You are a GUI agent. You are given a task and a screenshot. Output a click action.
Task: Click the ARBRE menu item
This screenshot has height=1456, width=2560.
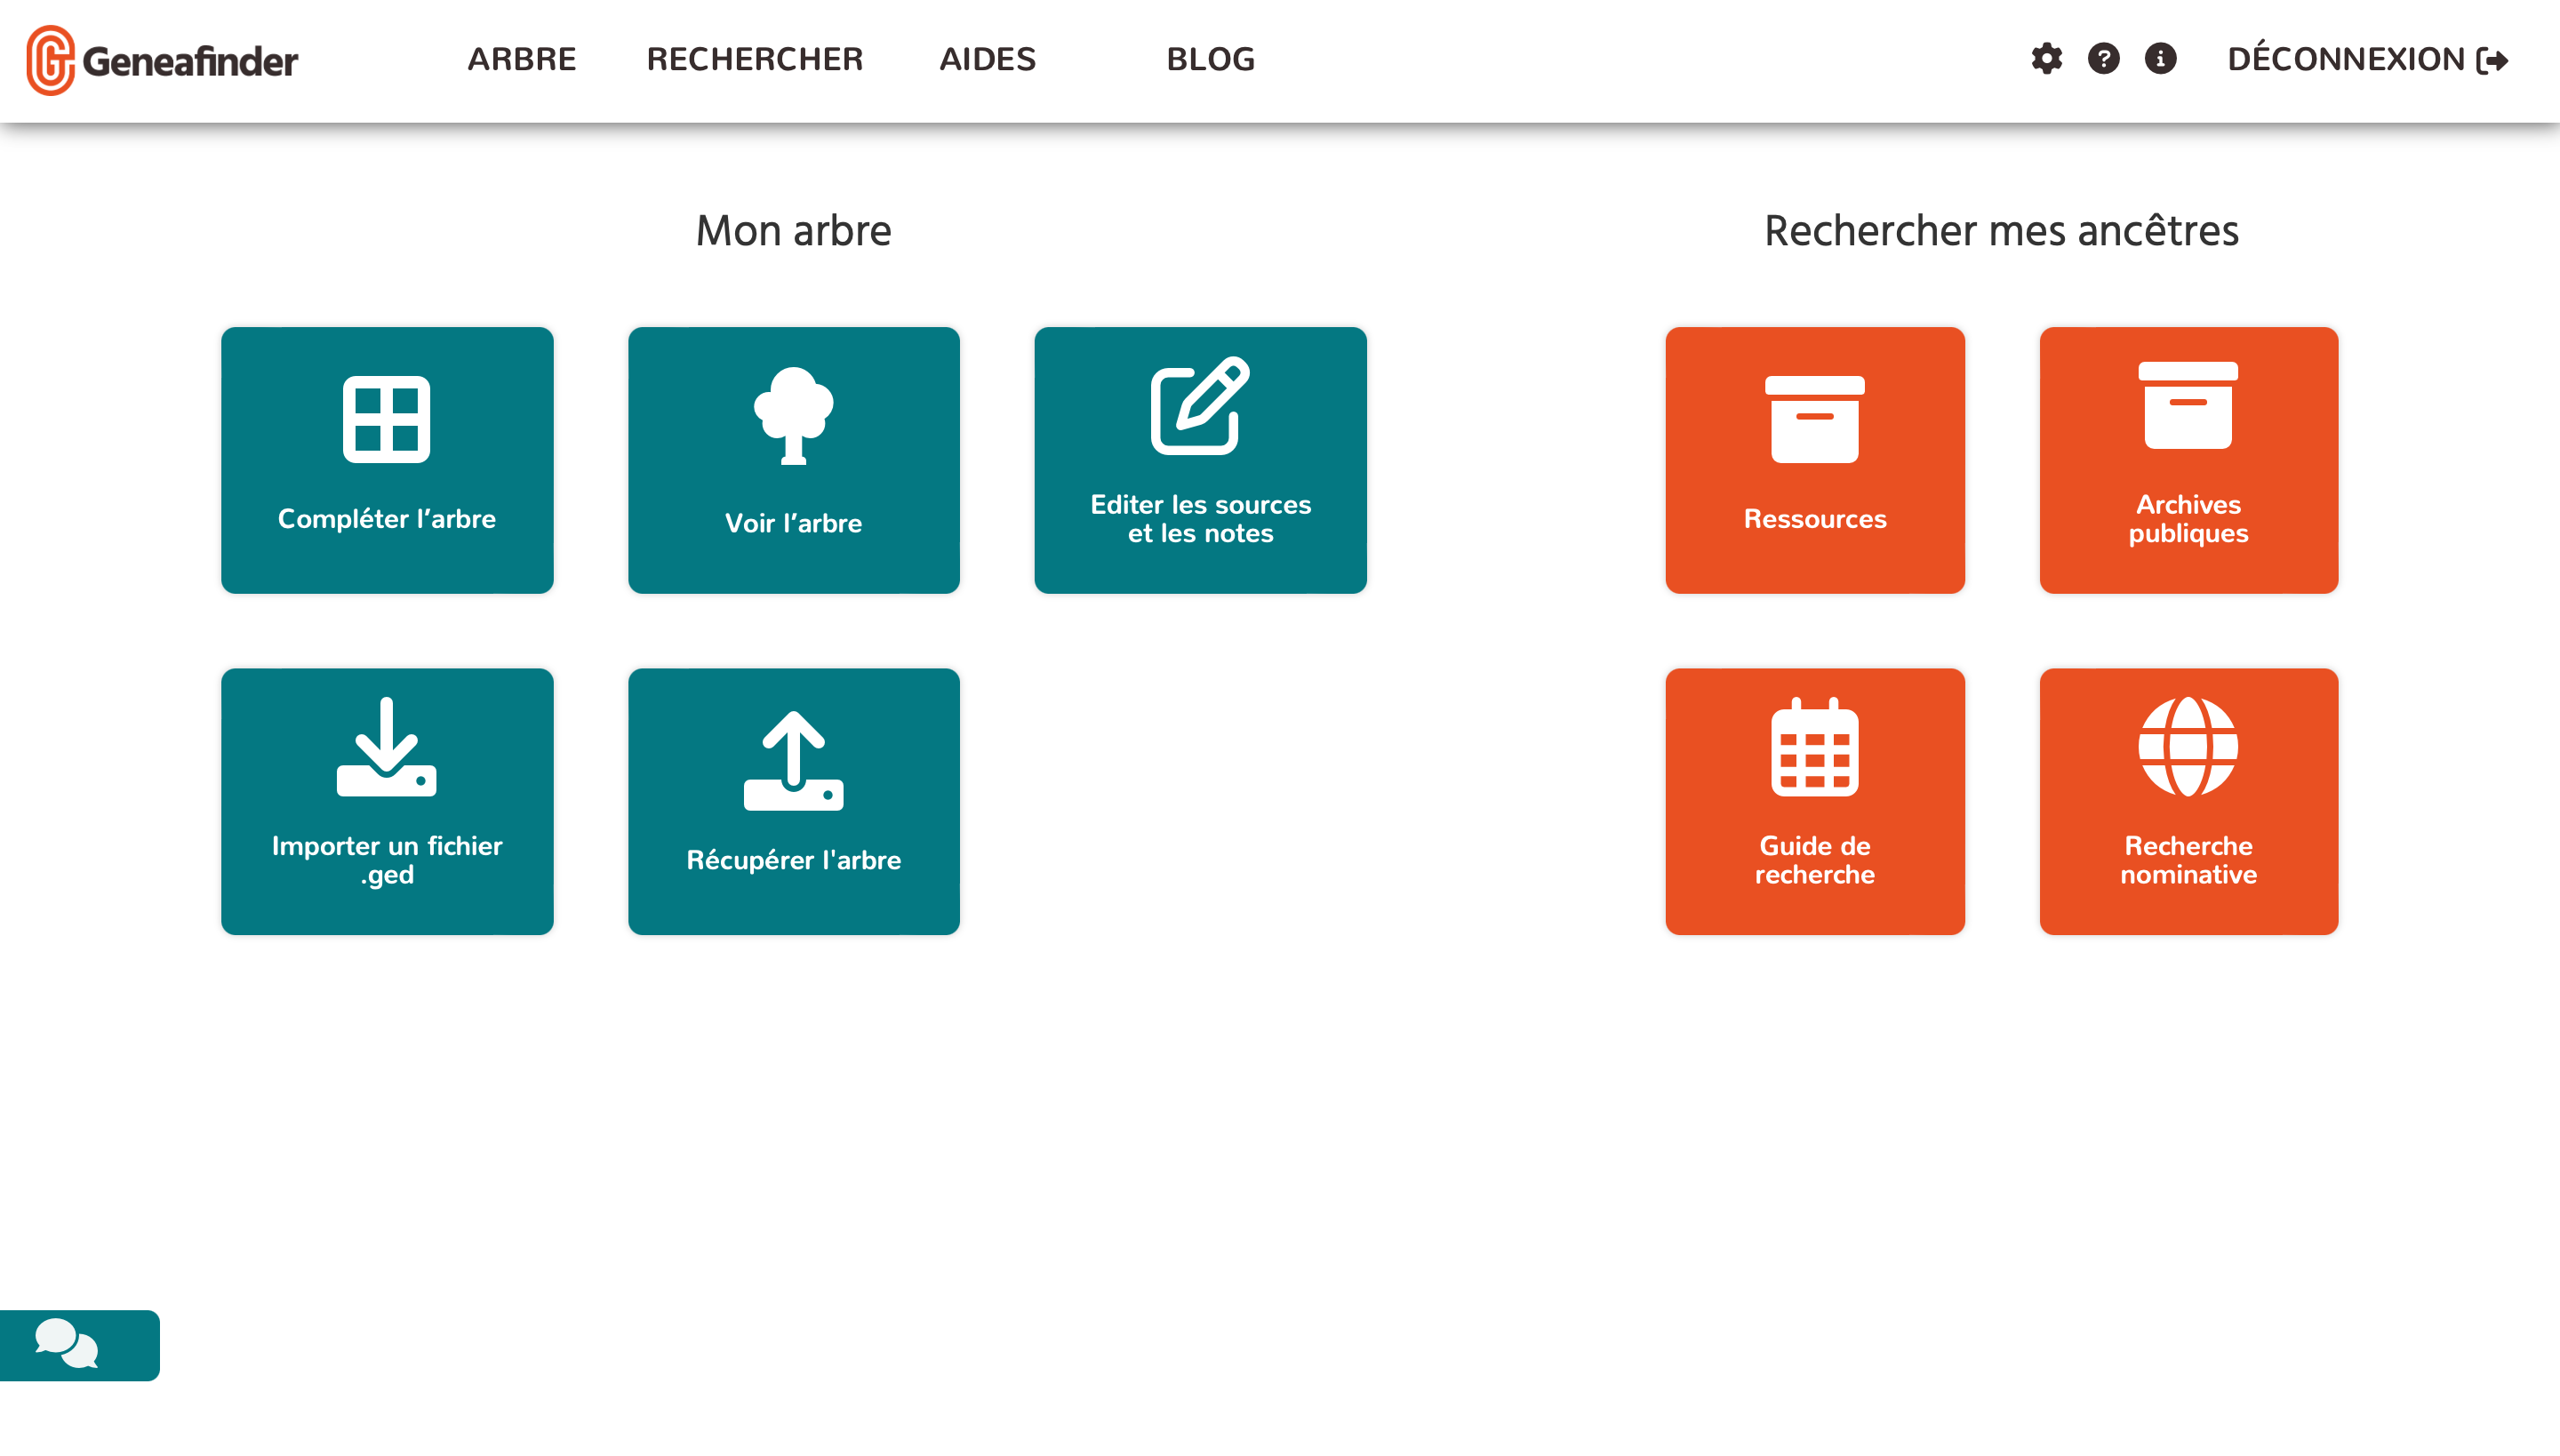[x=522, y=60]
